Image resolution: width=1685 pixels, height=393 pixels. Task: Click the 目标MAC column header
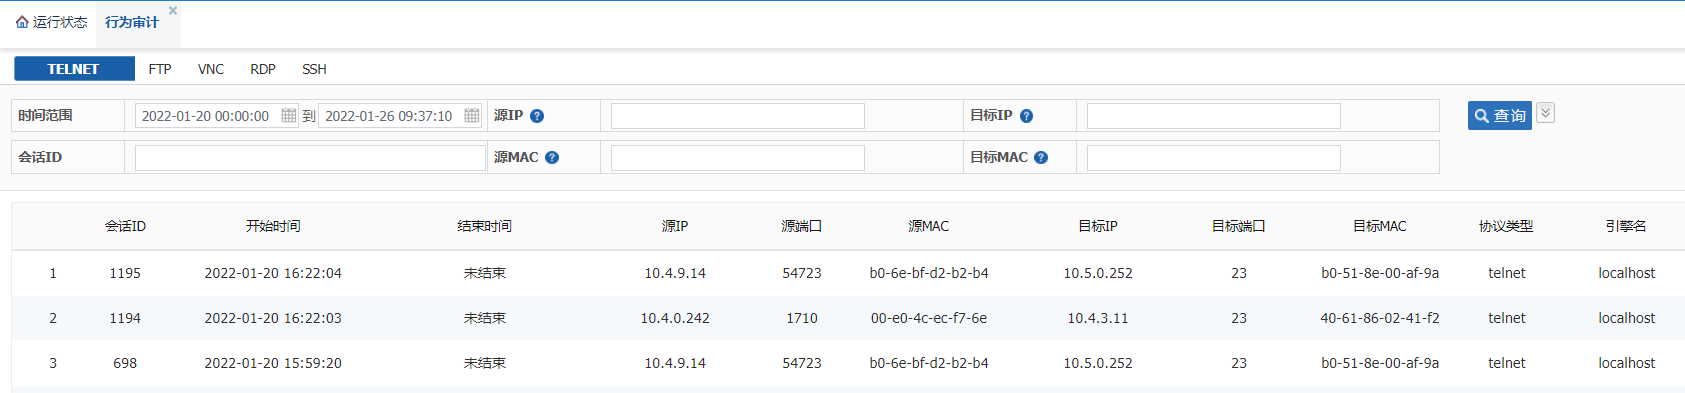click(x=1380, y=227)
